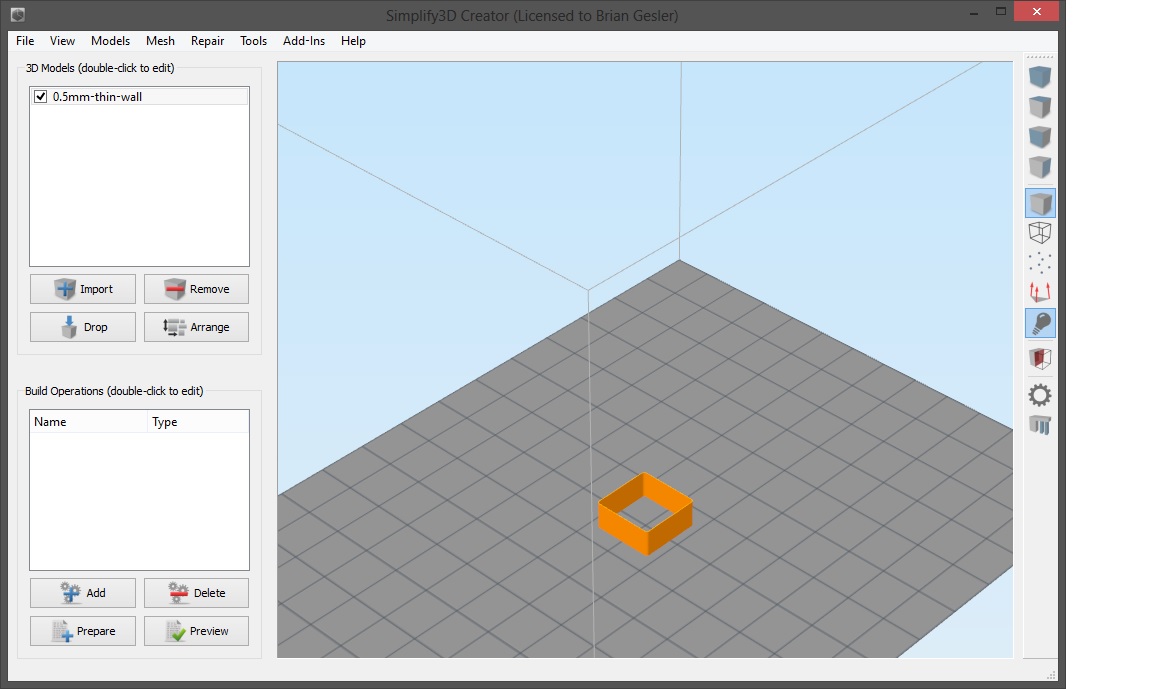Switch to top view cube icon
Screen dimensions: 1152x689
1040,107
